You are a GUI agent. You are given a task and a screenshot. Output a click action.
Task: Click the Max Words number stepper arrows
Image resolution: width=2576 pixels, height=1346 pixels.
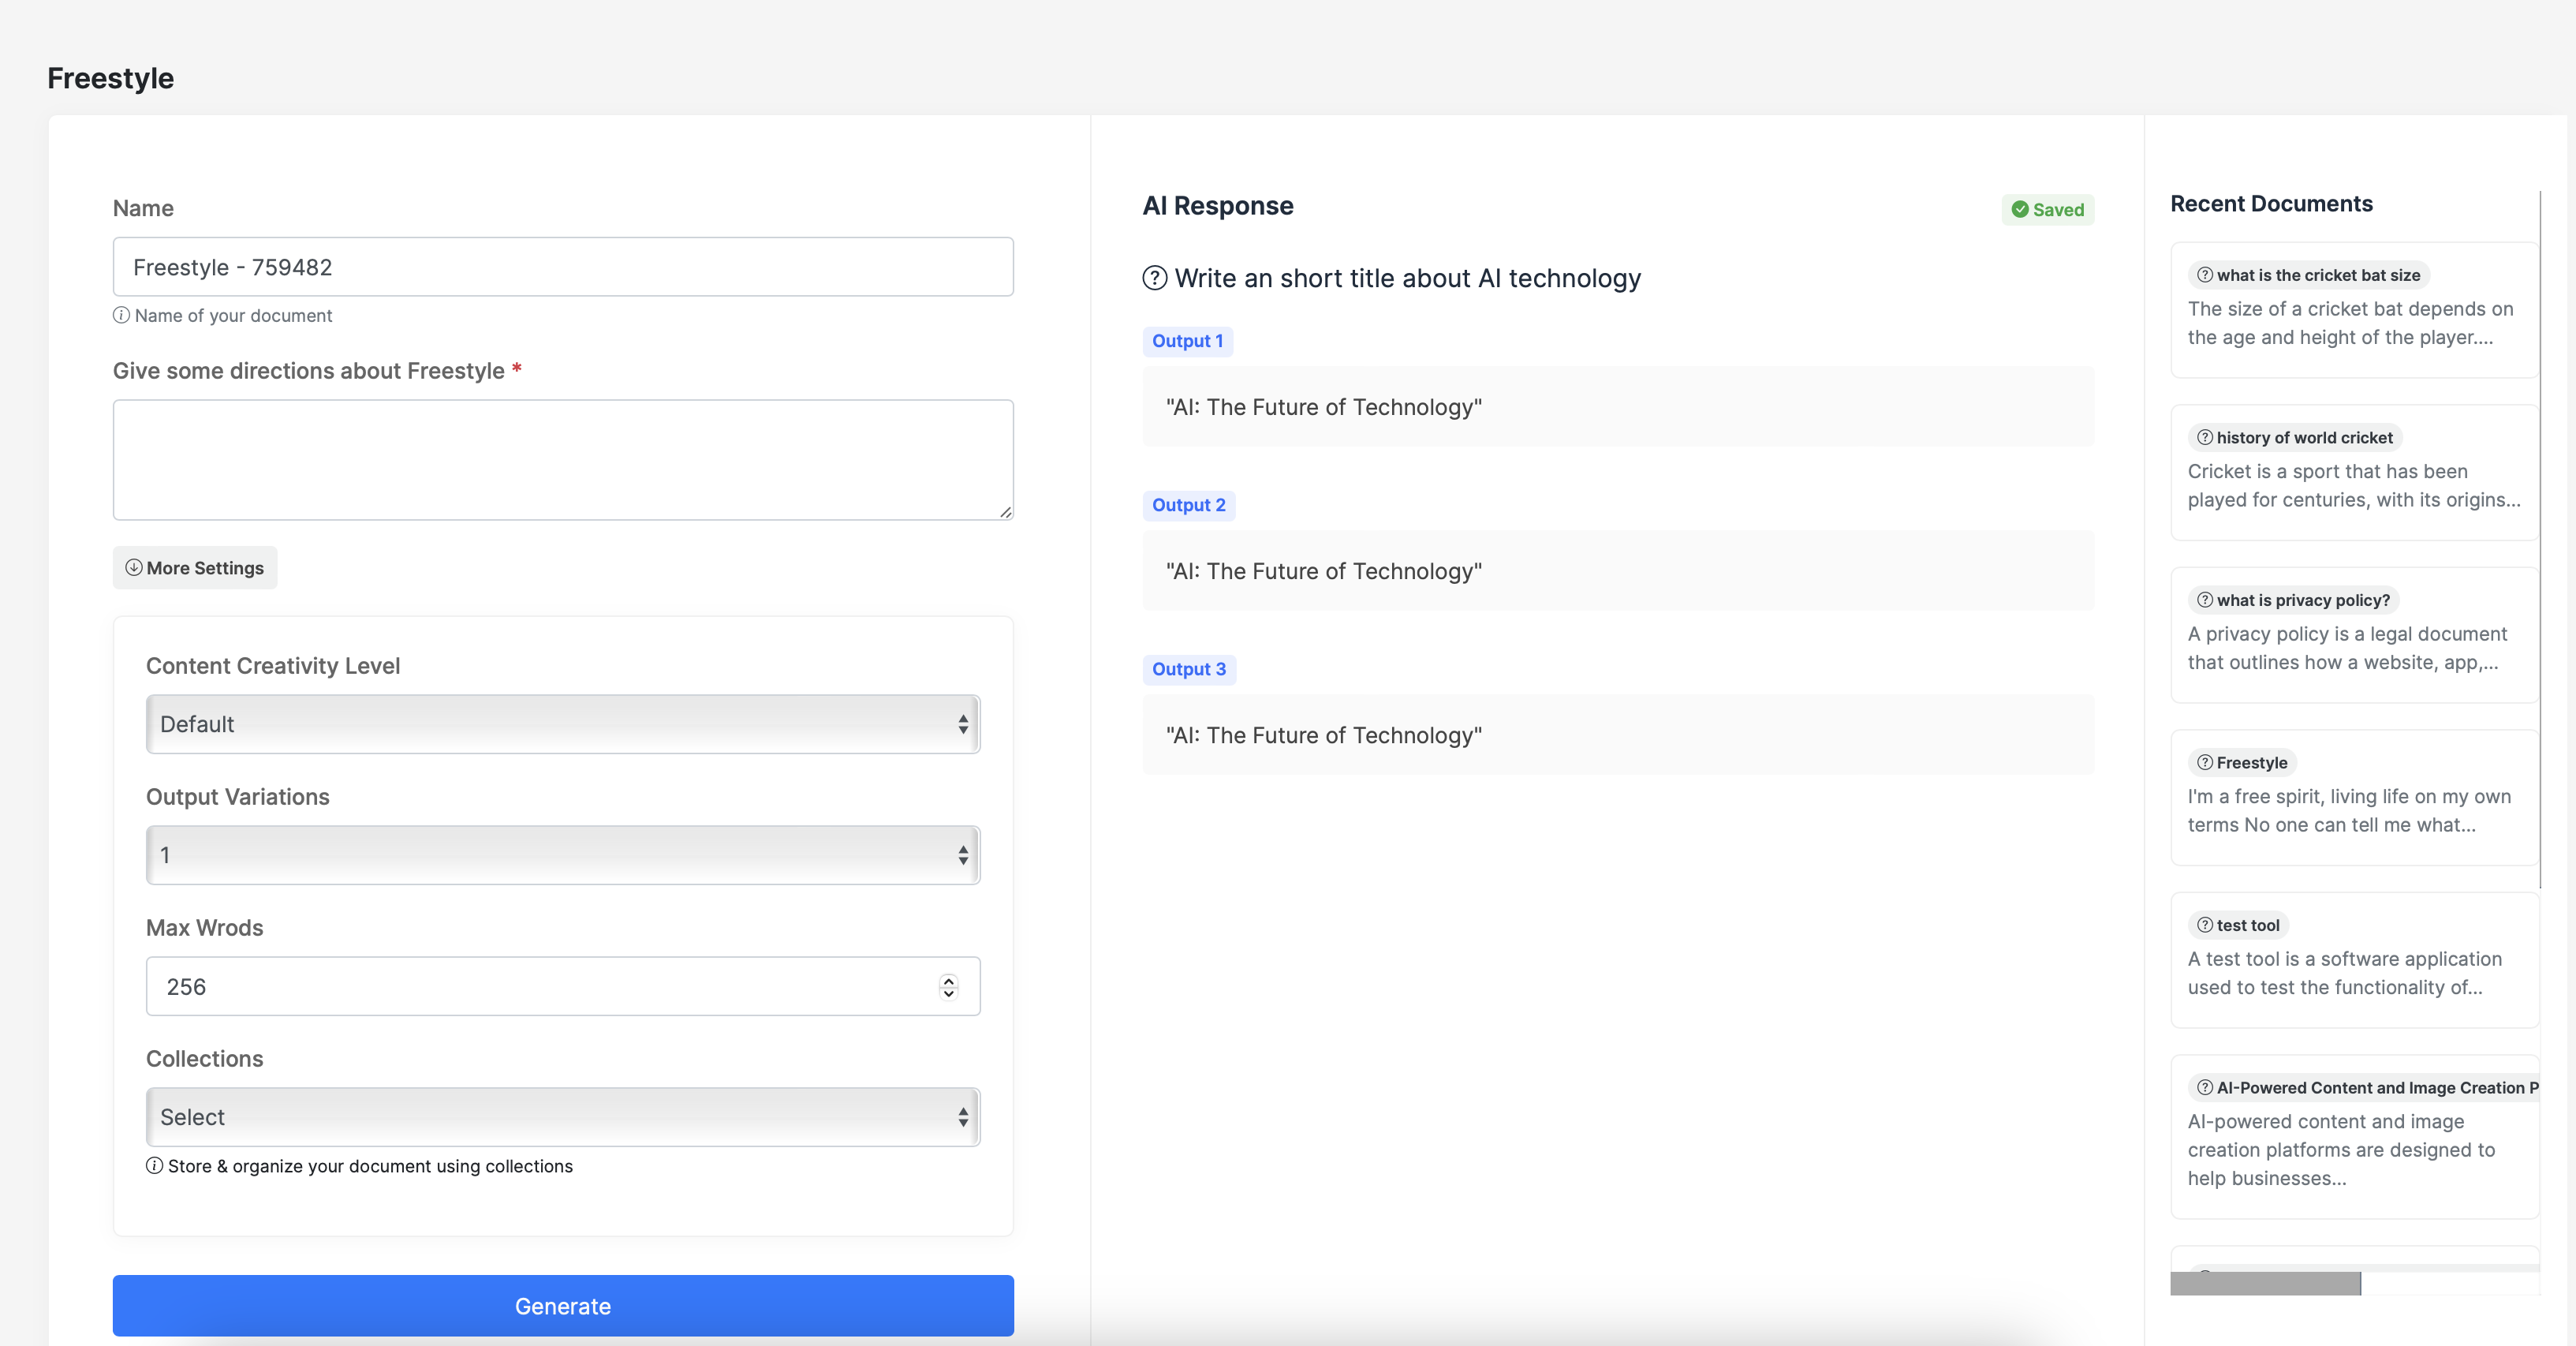click(x=948, y=987)
